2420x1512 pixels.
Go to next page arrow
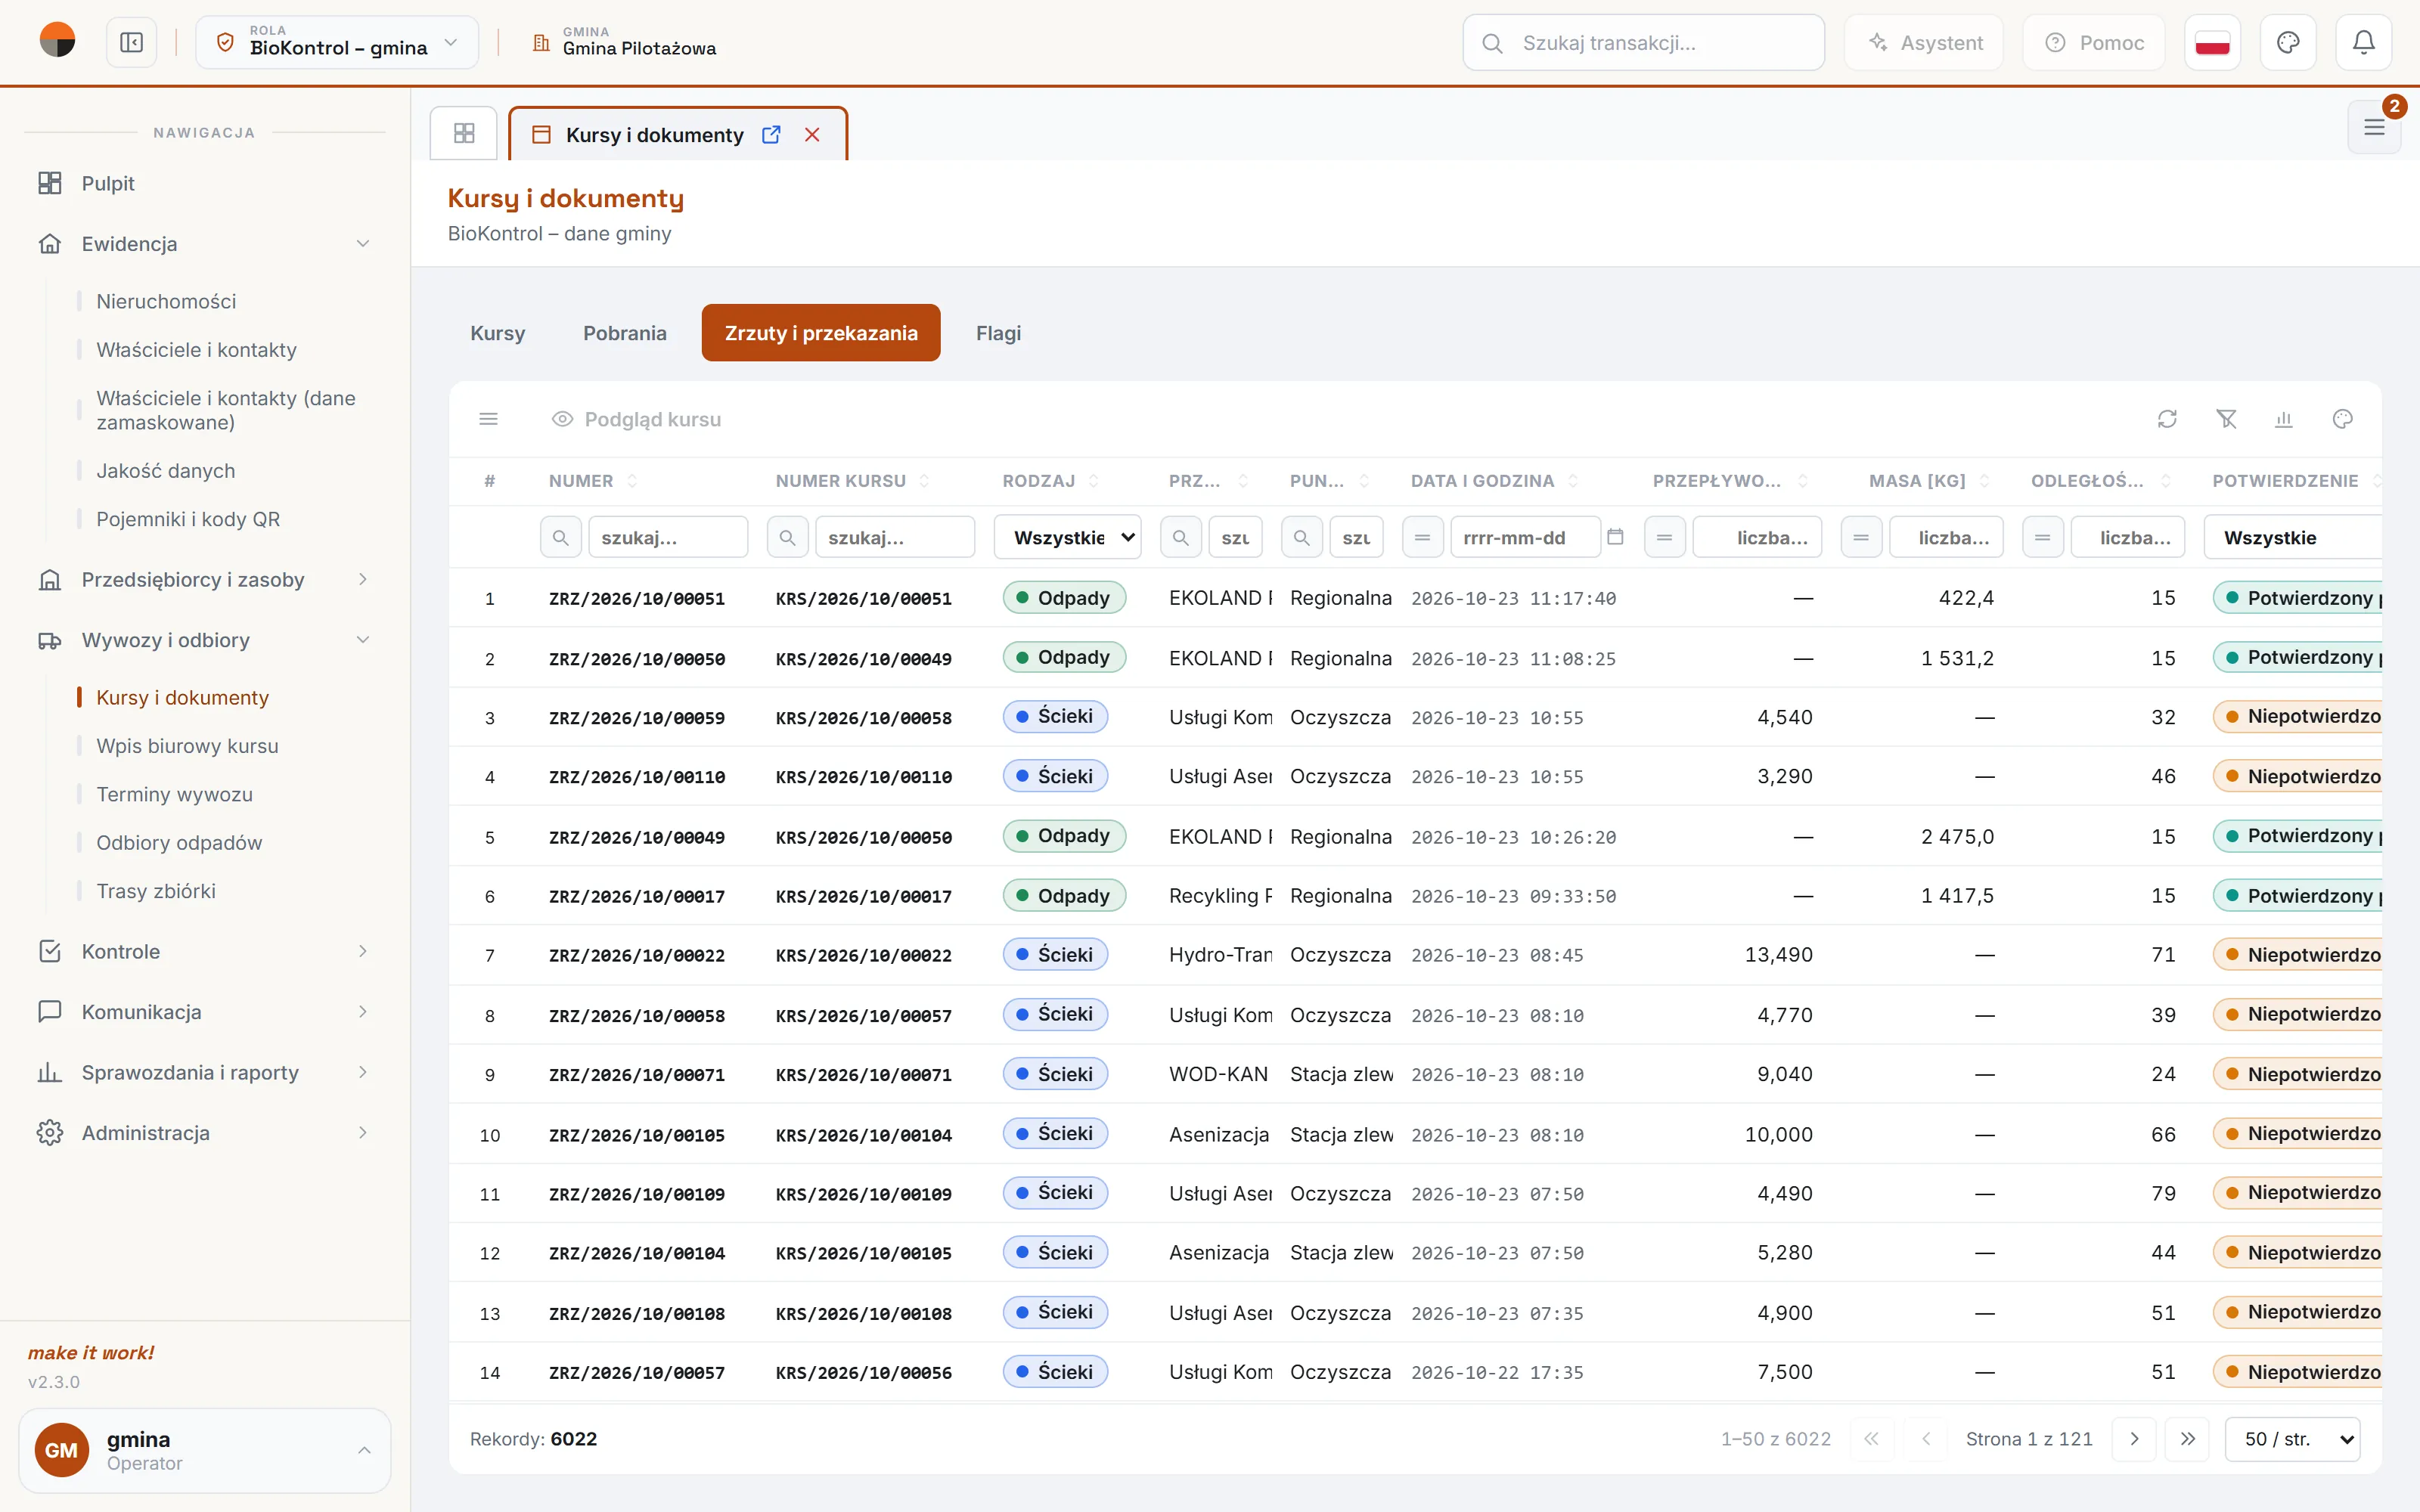pyautogui.click(x=2134, y=1439)
